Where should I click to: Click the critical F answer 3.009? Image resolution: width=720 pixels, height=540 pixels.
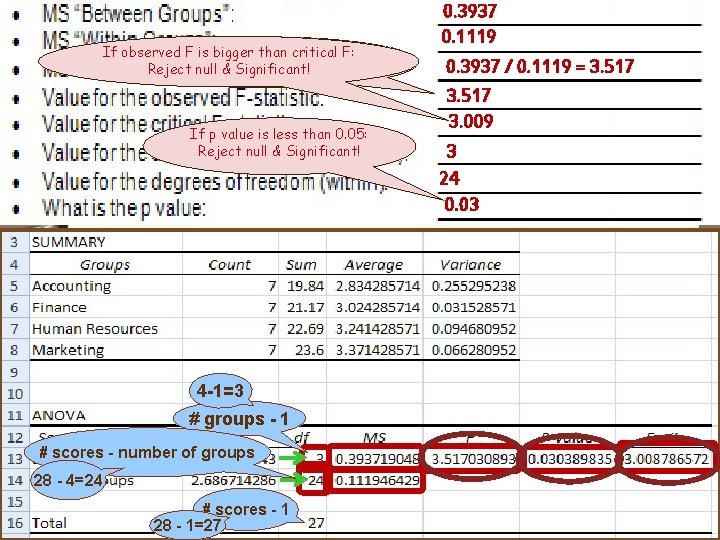pos(471,121)
